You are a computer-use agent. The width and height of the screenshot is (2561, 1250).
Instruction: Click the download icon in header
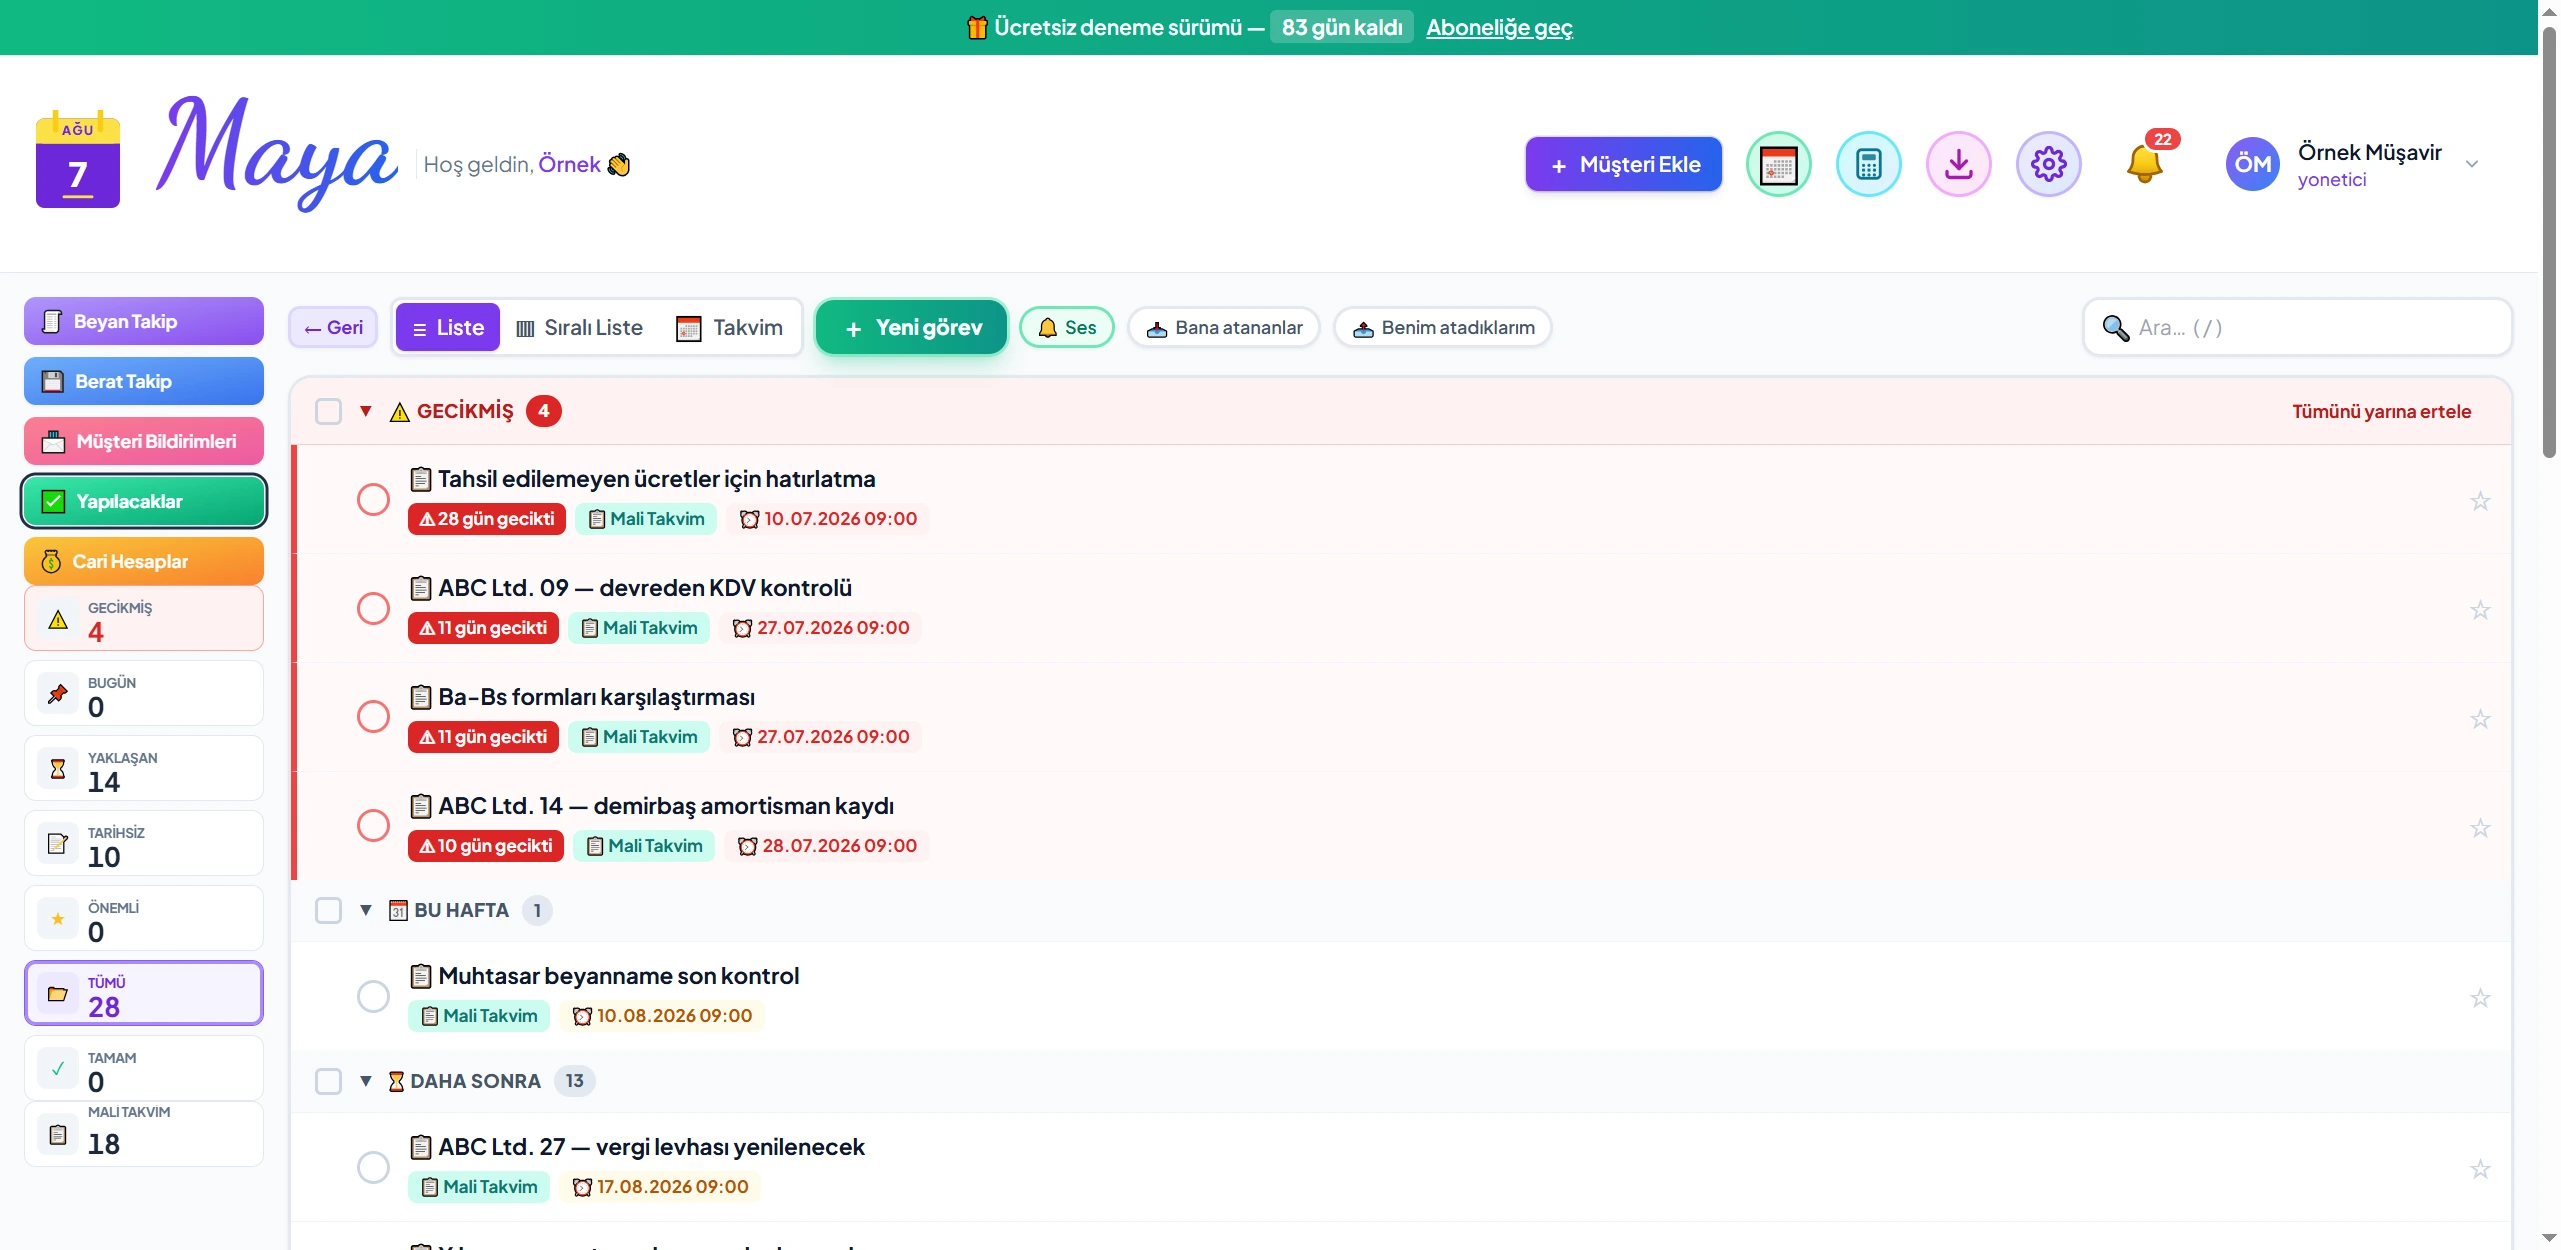[1958, 164]
